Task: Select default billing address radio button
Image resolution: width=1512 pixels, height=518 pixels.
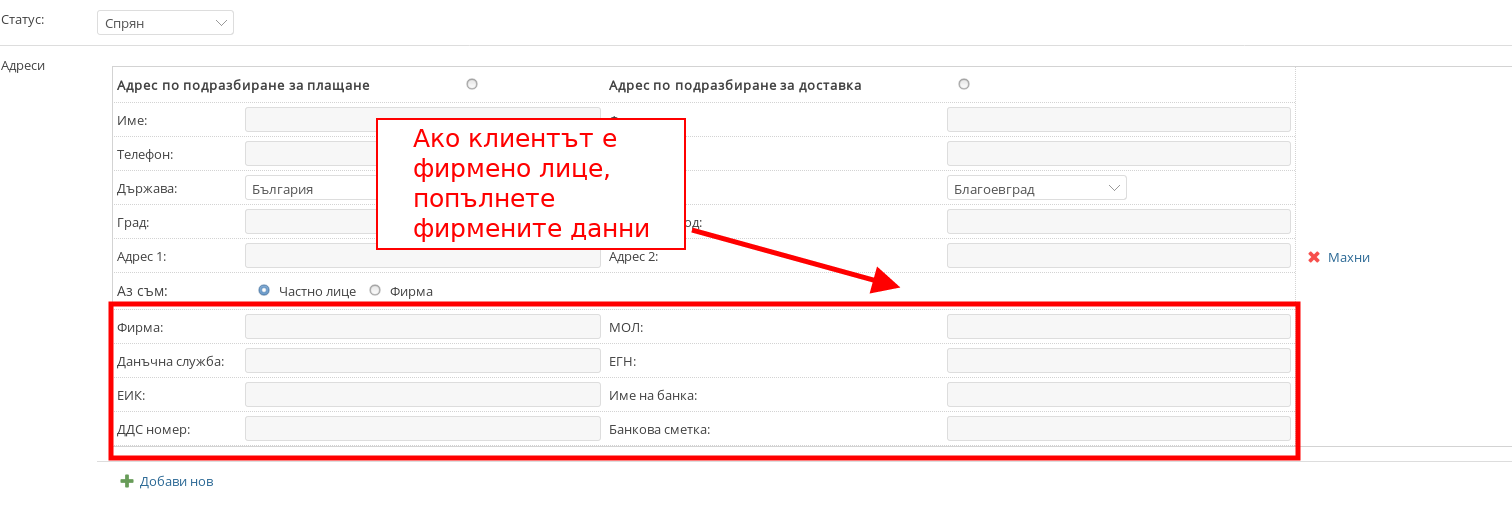Action: point(472,84)
